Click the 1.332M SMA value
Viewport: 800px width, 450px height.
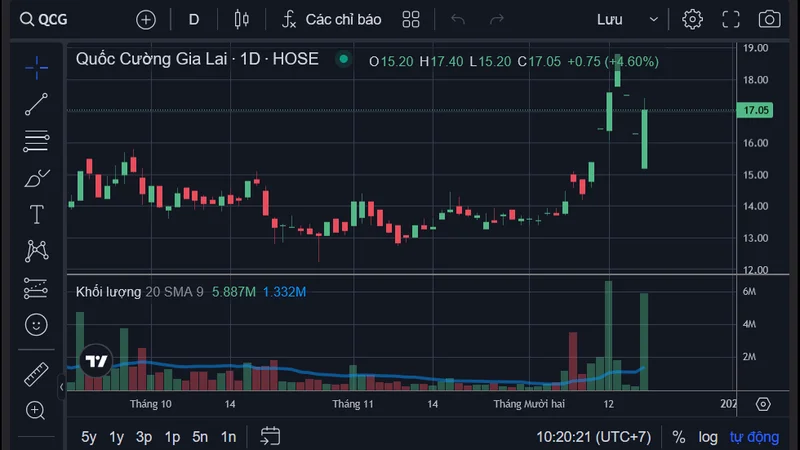click(284, 292)
